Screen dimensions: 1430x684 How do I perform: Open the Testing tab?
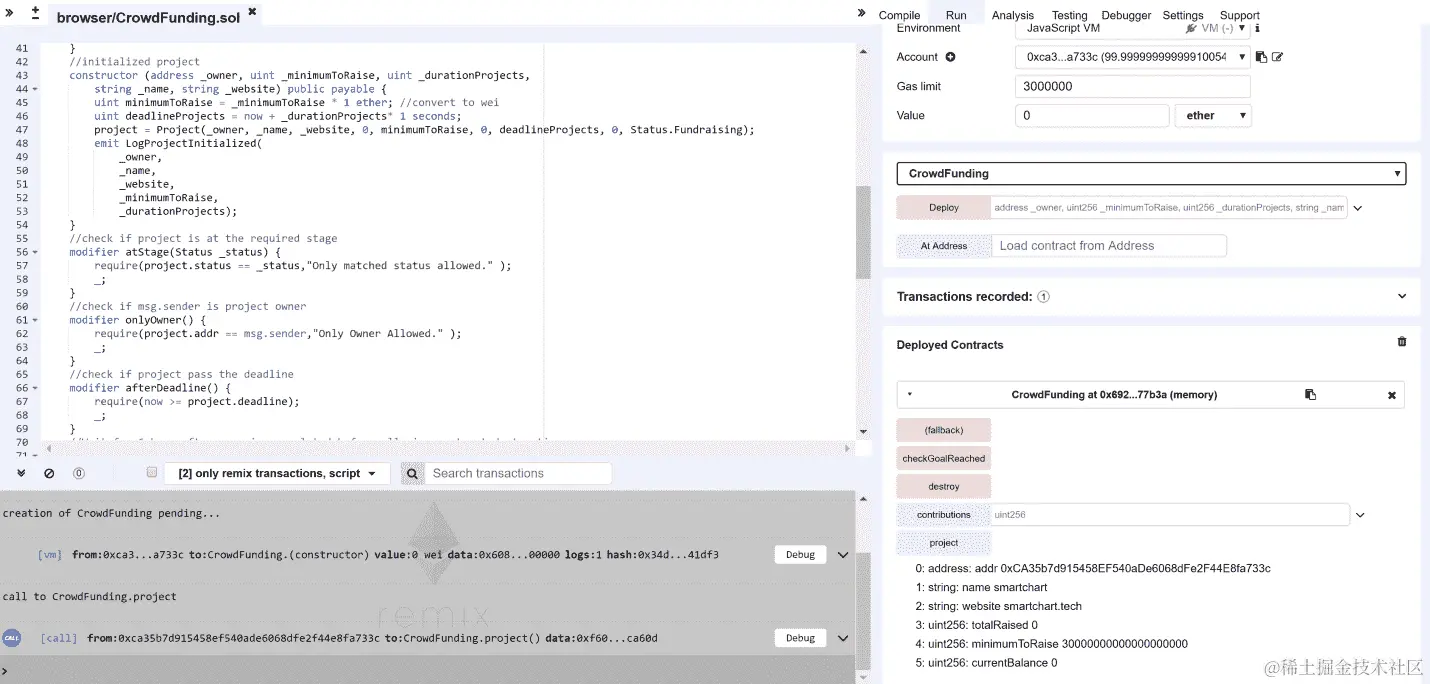(x=1069, y=15)
